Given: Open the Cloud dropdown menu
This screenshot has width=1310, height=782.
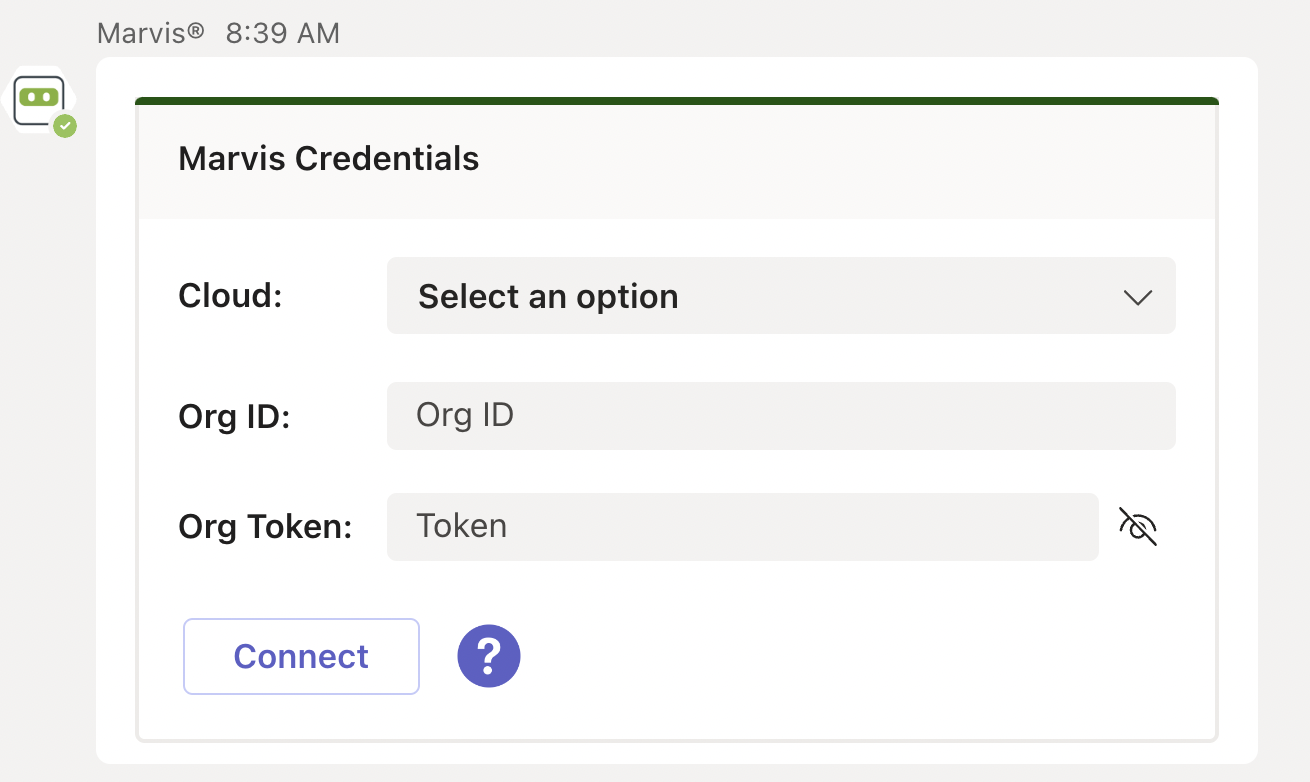Looking at the screenshot, I should [780, 296].
